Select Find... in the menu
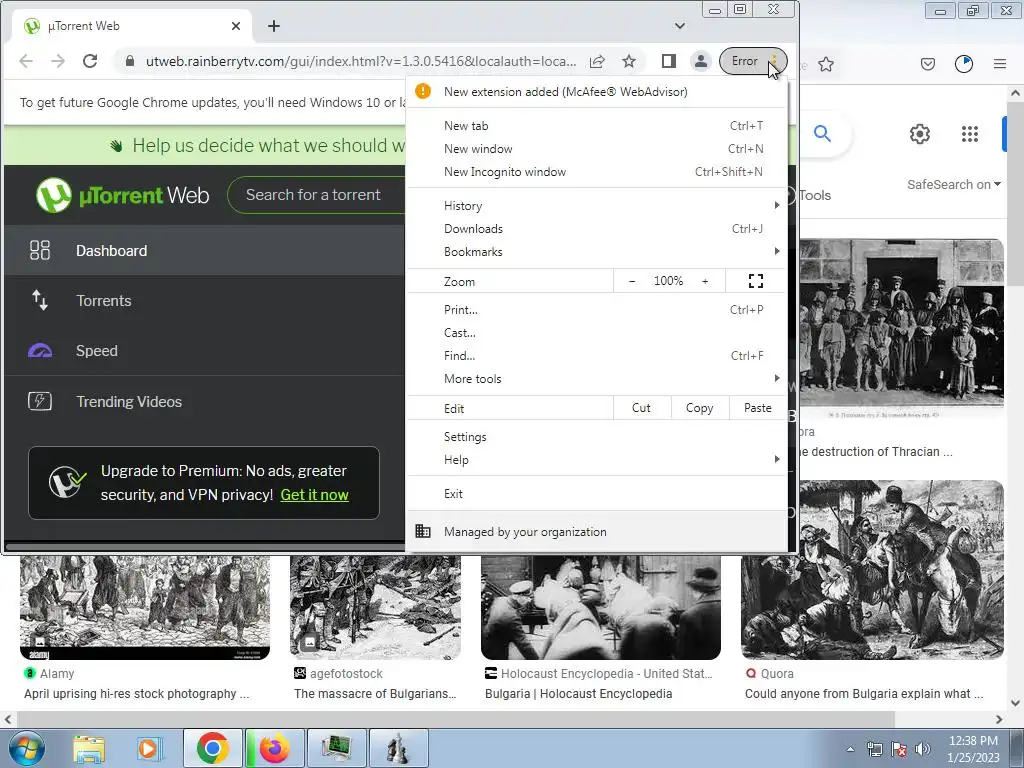The image size is (1024, 768). point(597,356)
